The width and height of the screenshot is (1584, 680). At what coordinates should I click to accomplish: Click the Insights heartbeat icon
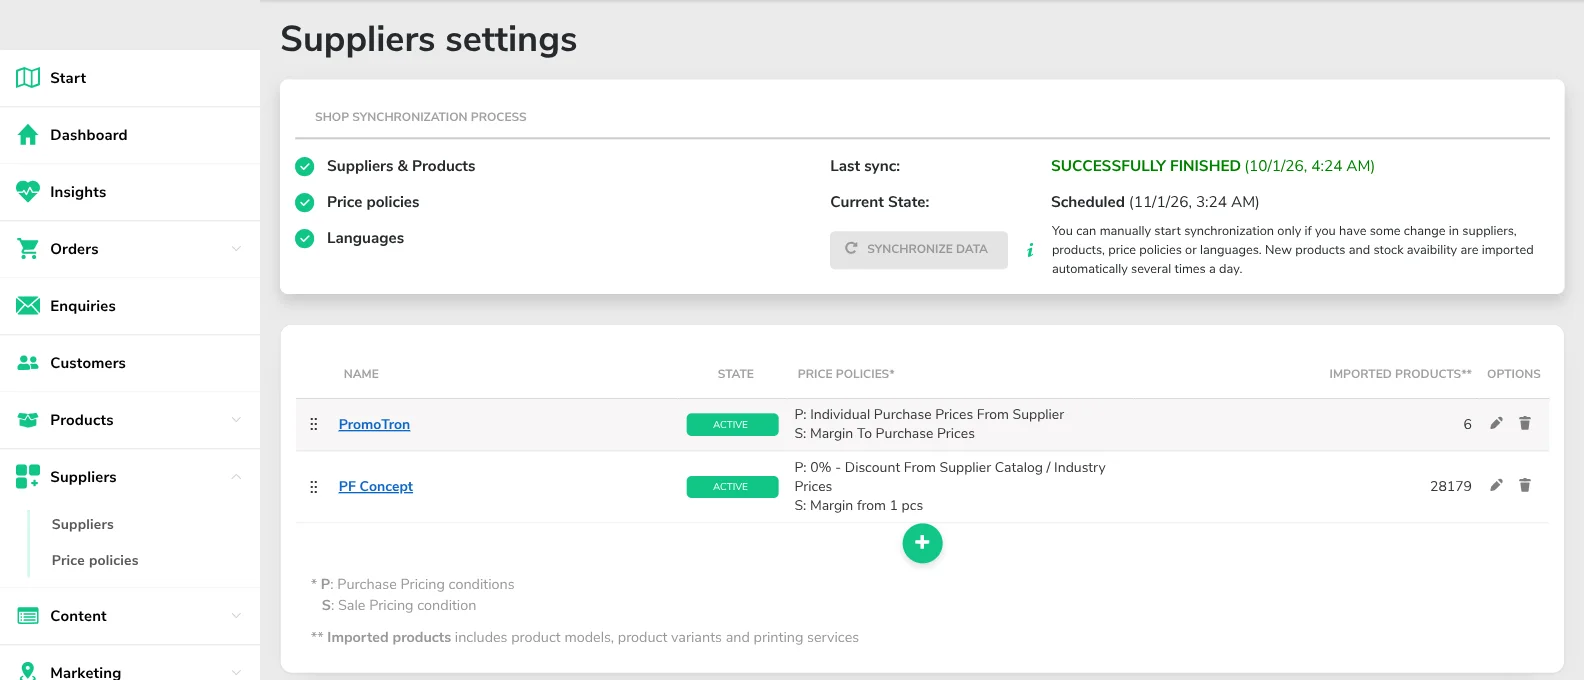pyautogui.click(x=28, y=192)
